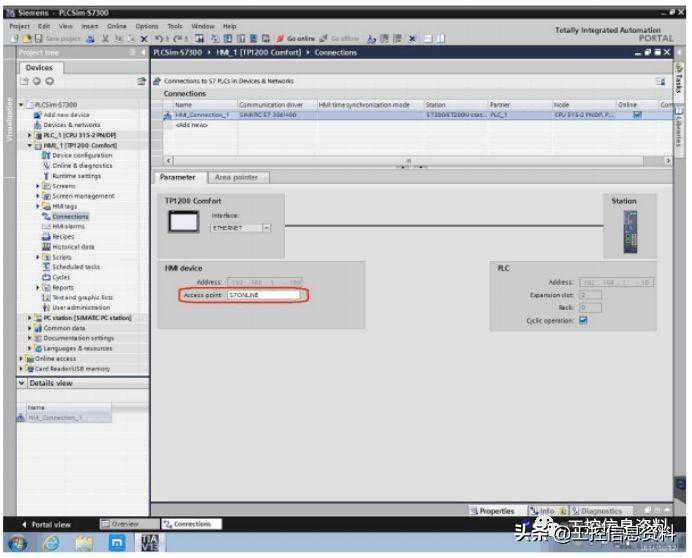Switch to the Area pointer tab
This screenshot has width=692, height=558.
point(236,177)
